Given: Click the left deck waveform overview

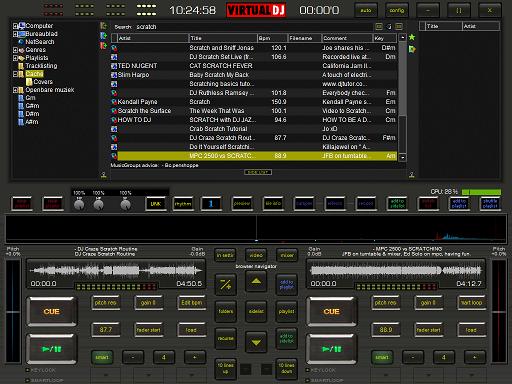Looking at the screenshot, I should (x=116, y=270).
